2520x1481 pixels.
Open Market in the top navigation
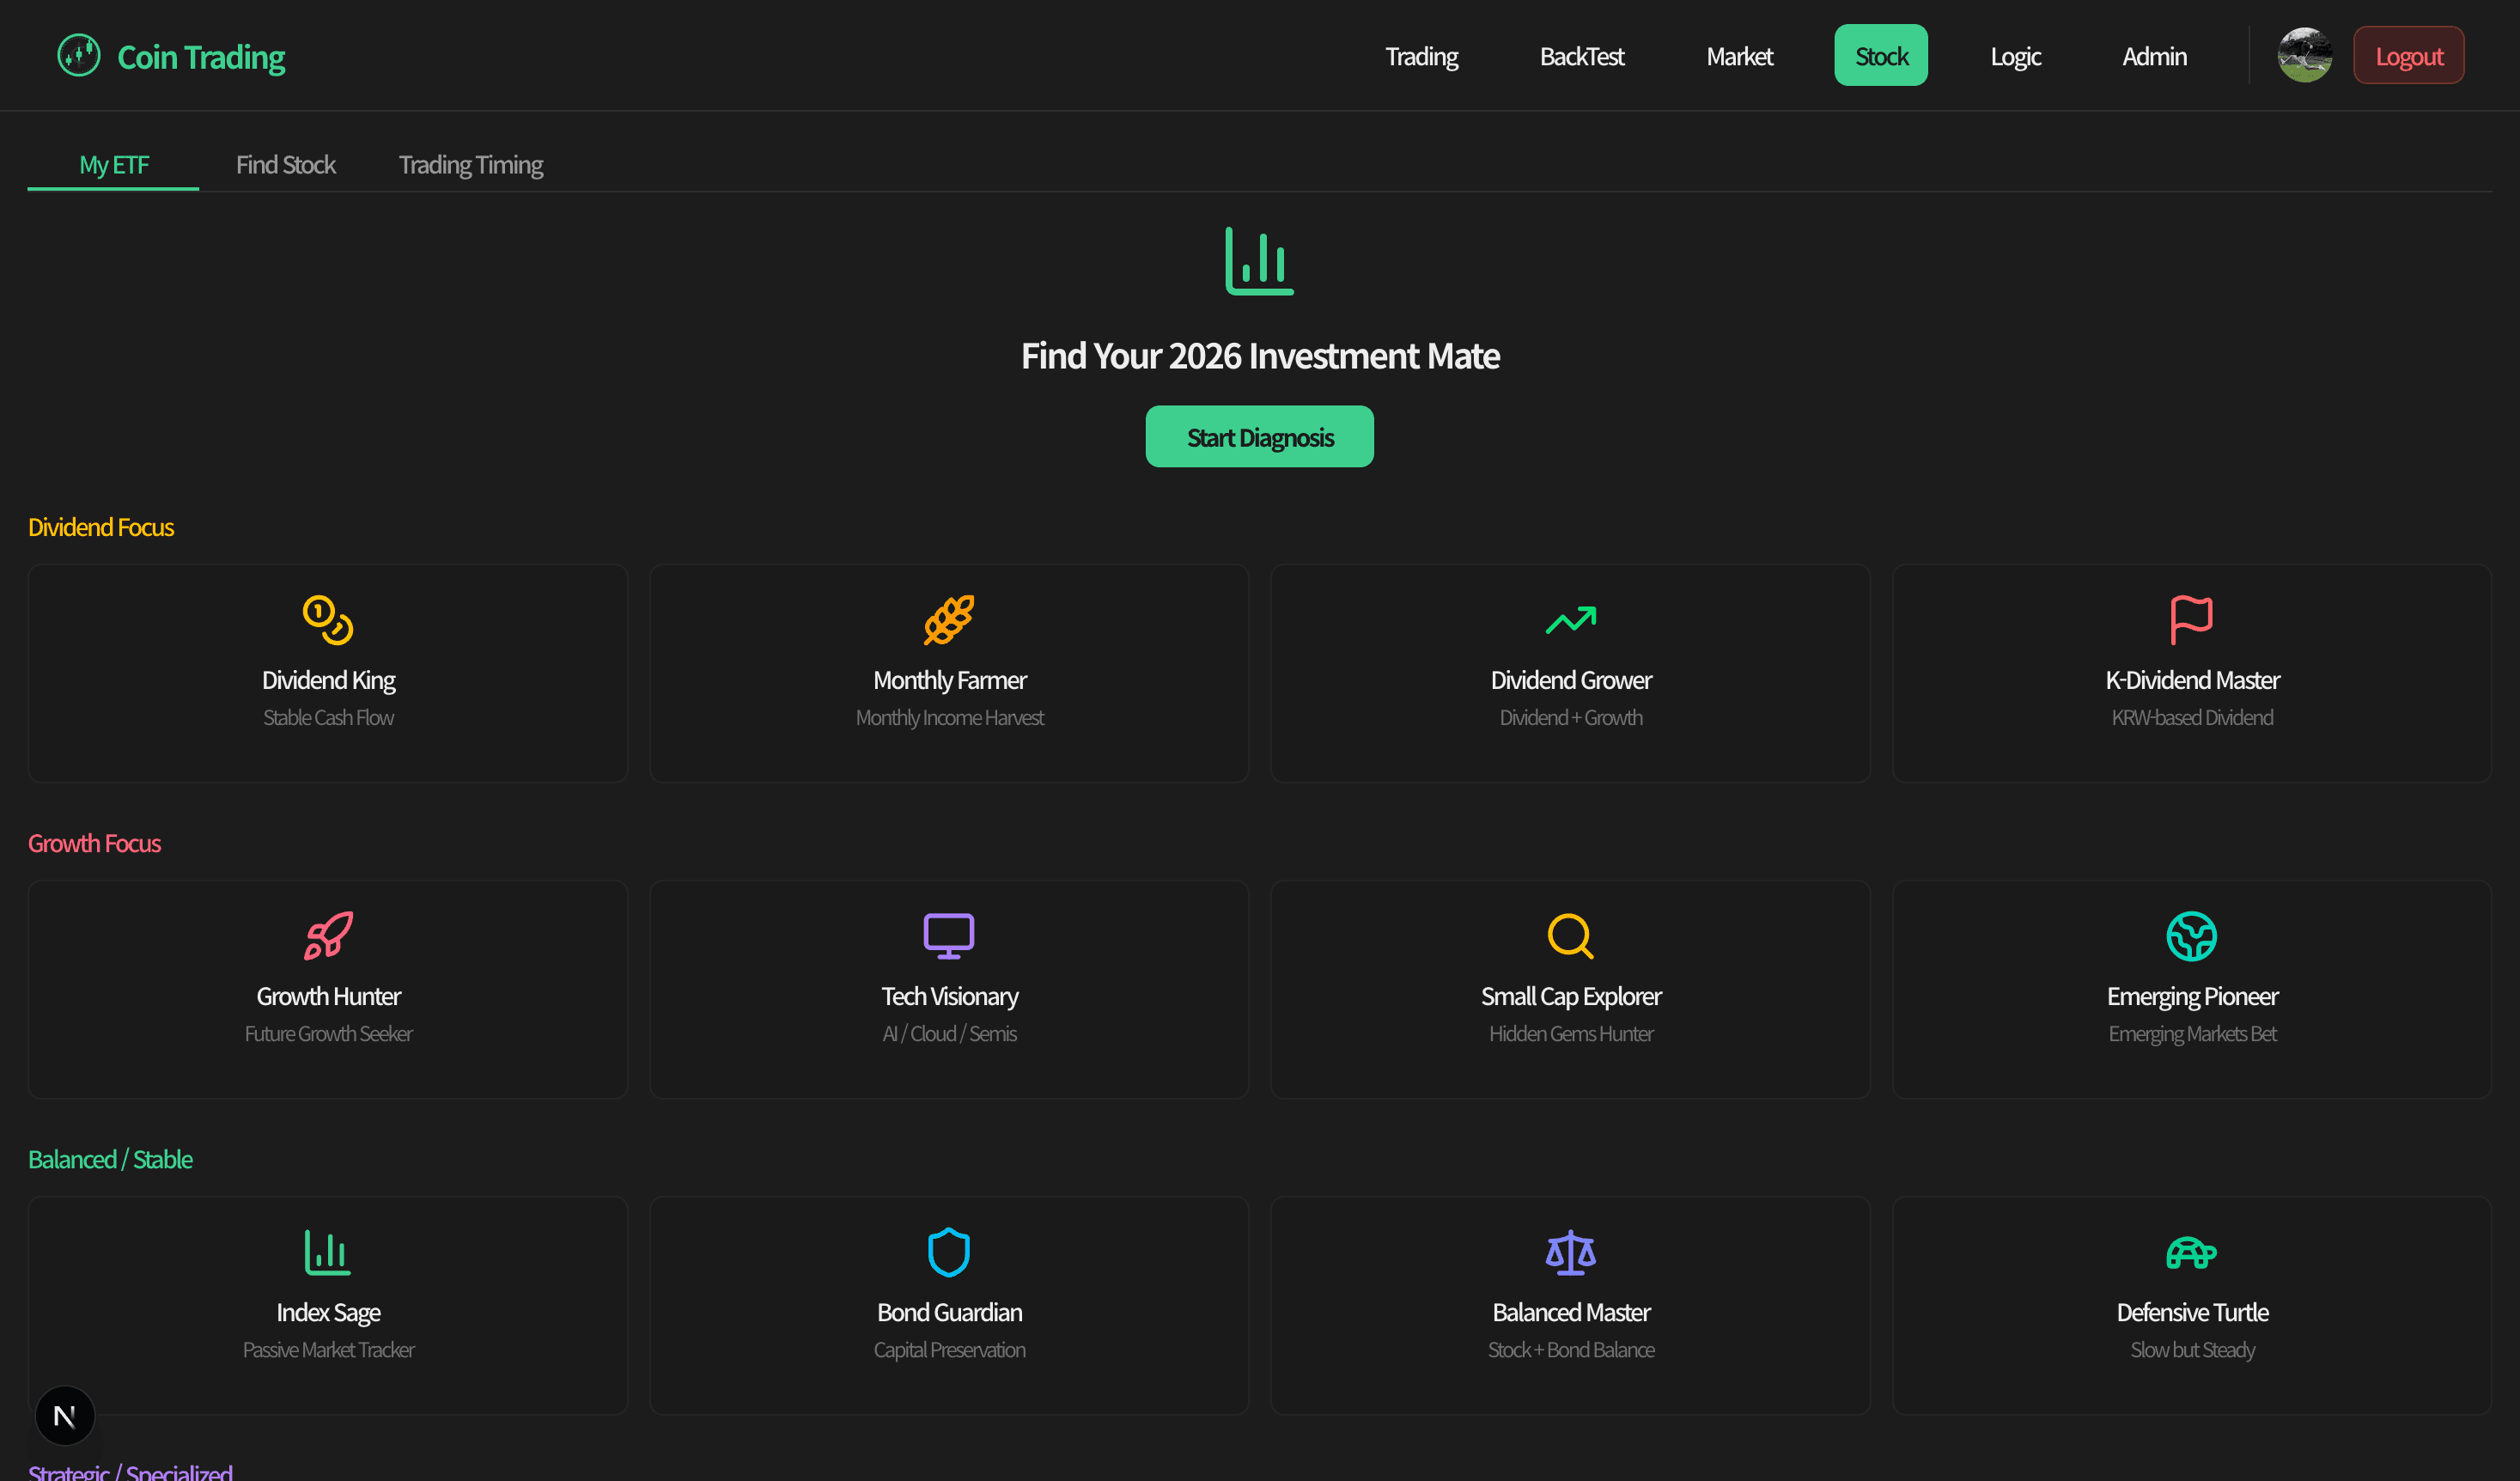point(1739,56)
